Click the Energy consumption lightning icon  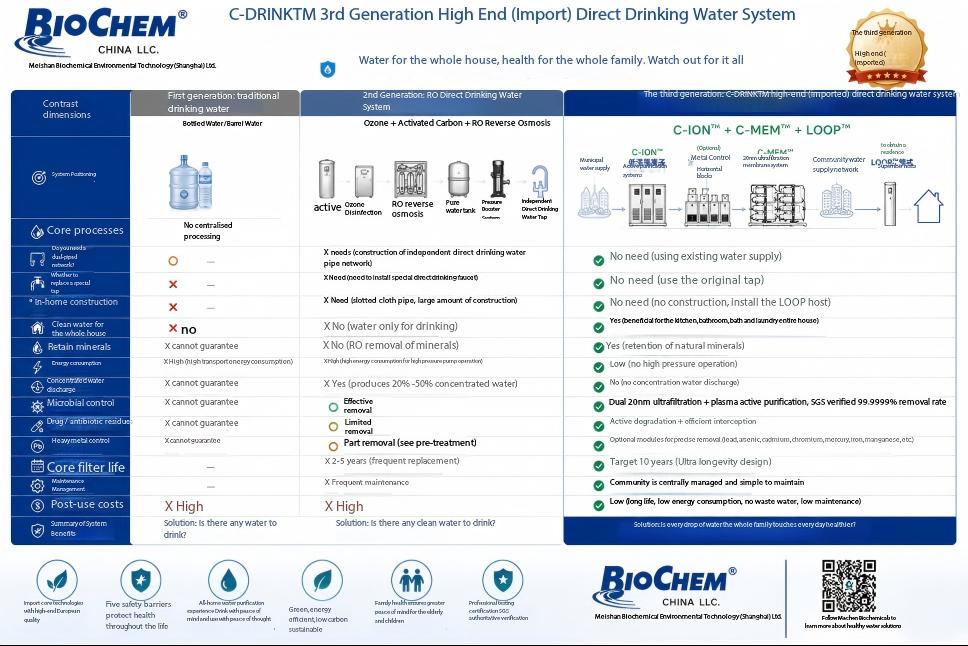[37, 367]
